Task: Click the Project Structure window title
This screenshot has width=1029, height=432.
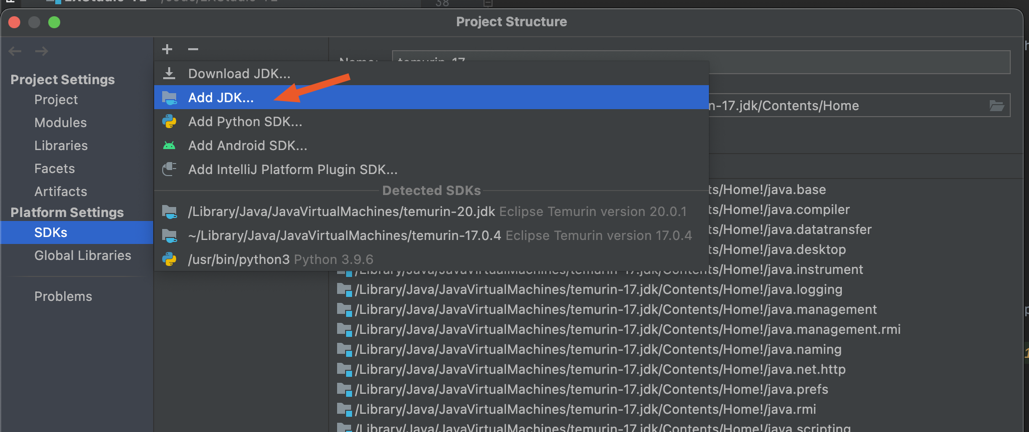Action: coord(512,22)
